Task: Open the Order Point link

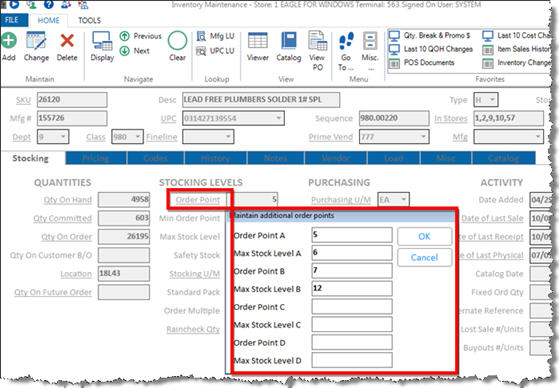Action: point(198,200)
